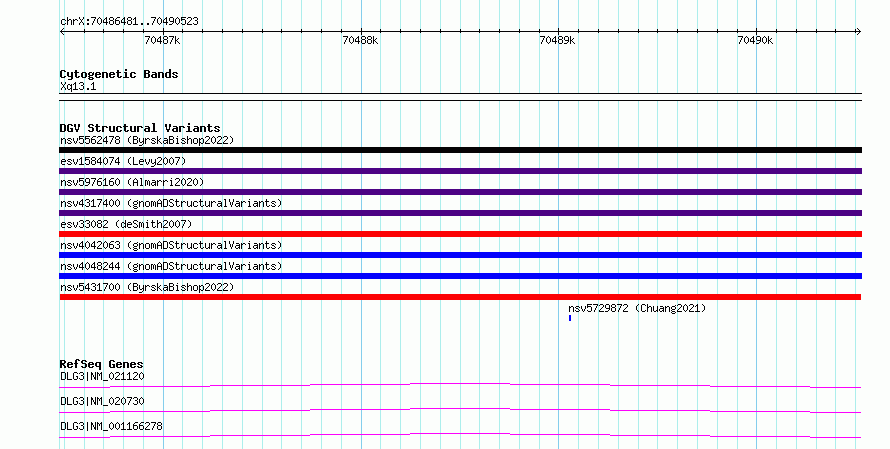Click the purple nsv4317400 variant bar
Image resolution: width=890 pixels, height=449 pixels.
[x=460, y=213]
